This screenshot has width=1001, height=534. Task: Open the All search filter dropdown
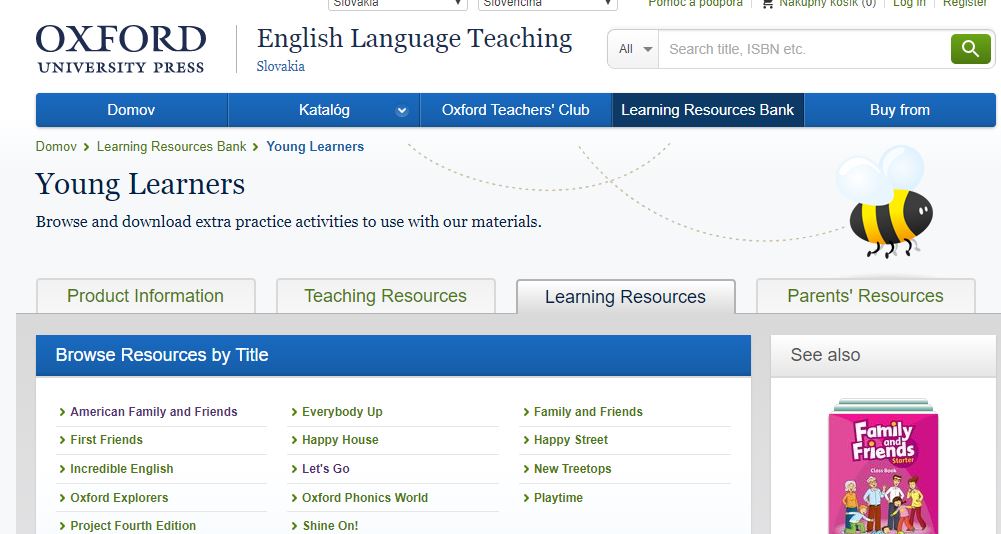point(634,49)
